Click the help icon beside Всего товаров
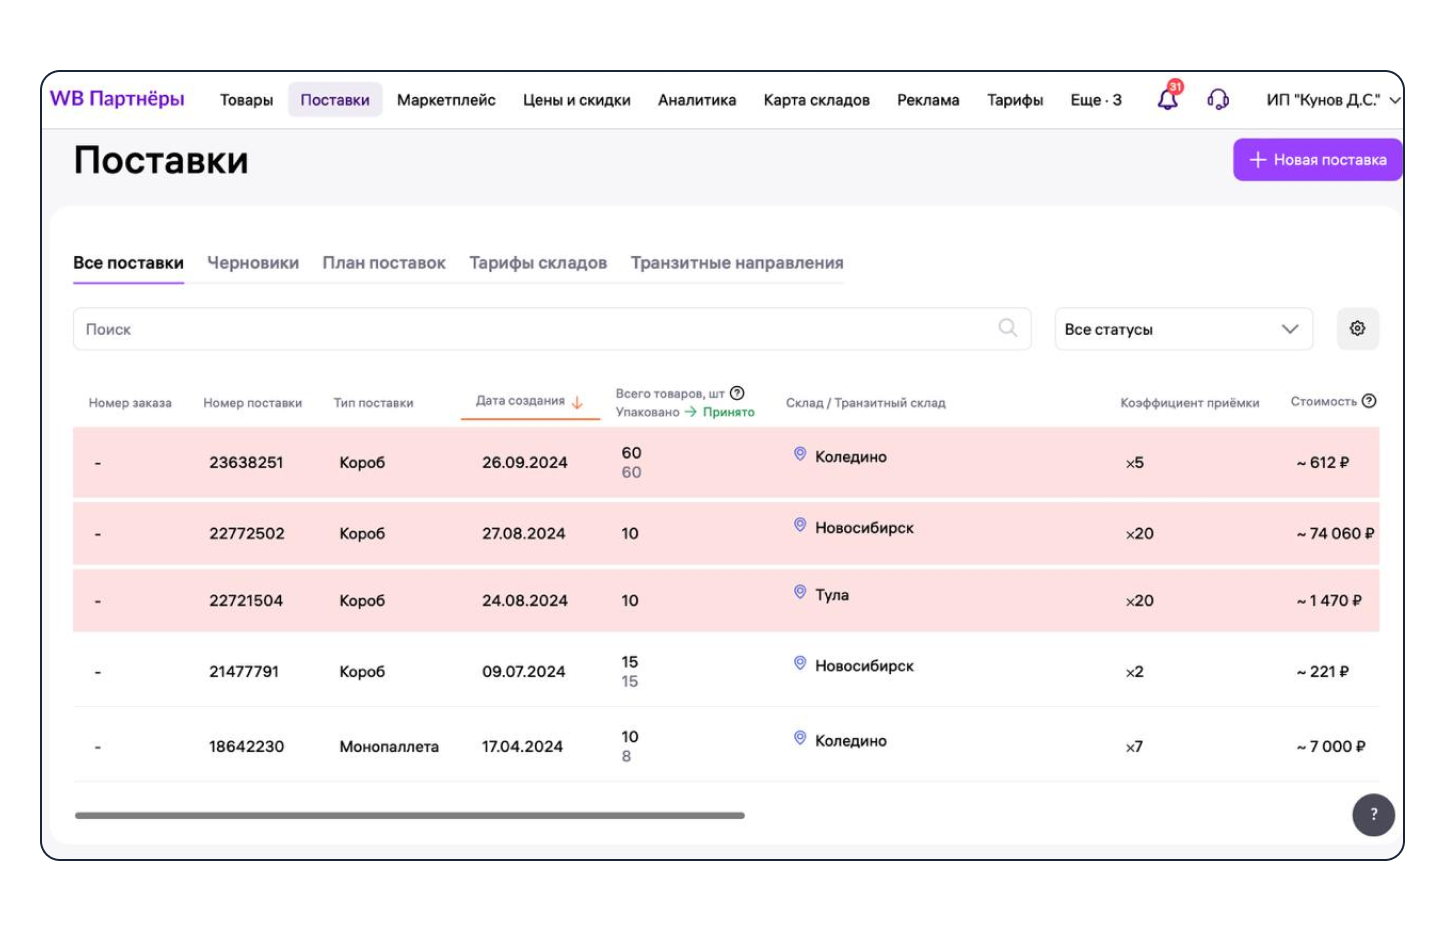Image resolution: width=1444 pixels, height=931 pixels. click(737, 393)
